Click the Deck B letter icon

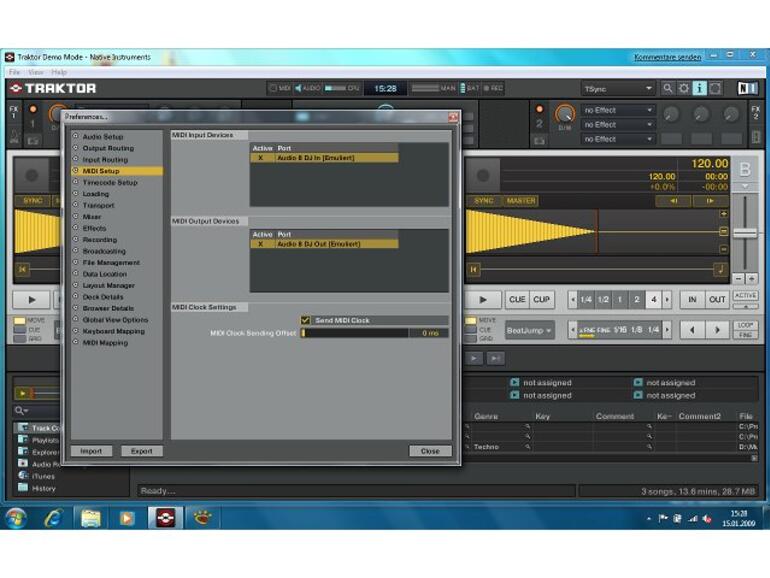745,169
